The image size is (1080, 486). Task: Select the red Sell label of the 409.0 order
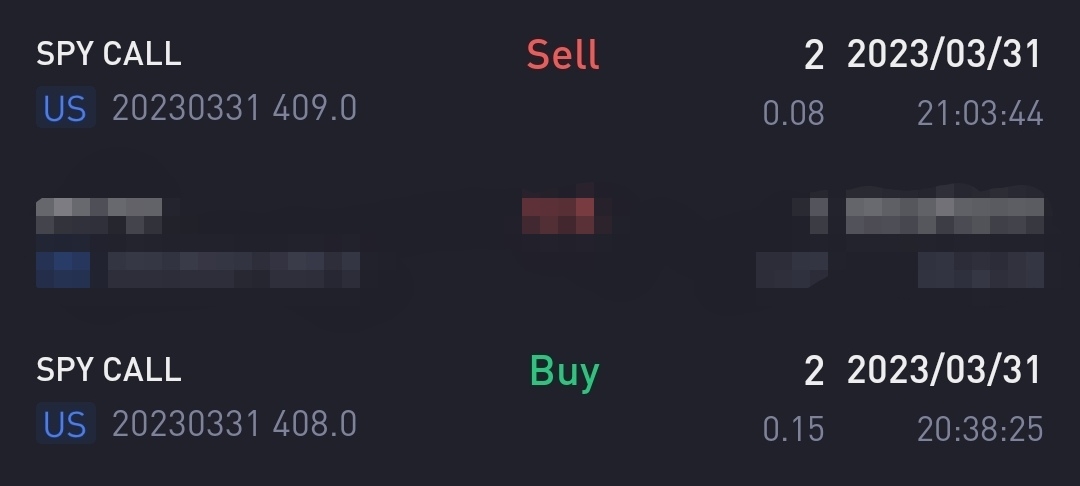tap(563, 54)
